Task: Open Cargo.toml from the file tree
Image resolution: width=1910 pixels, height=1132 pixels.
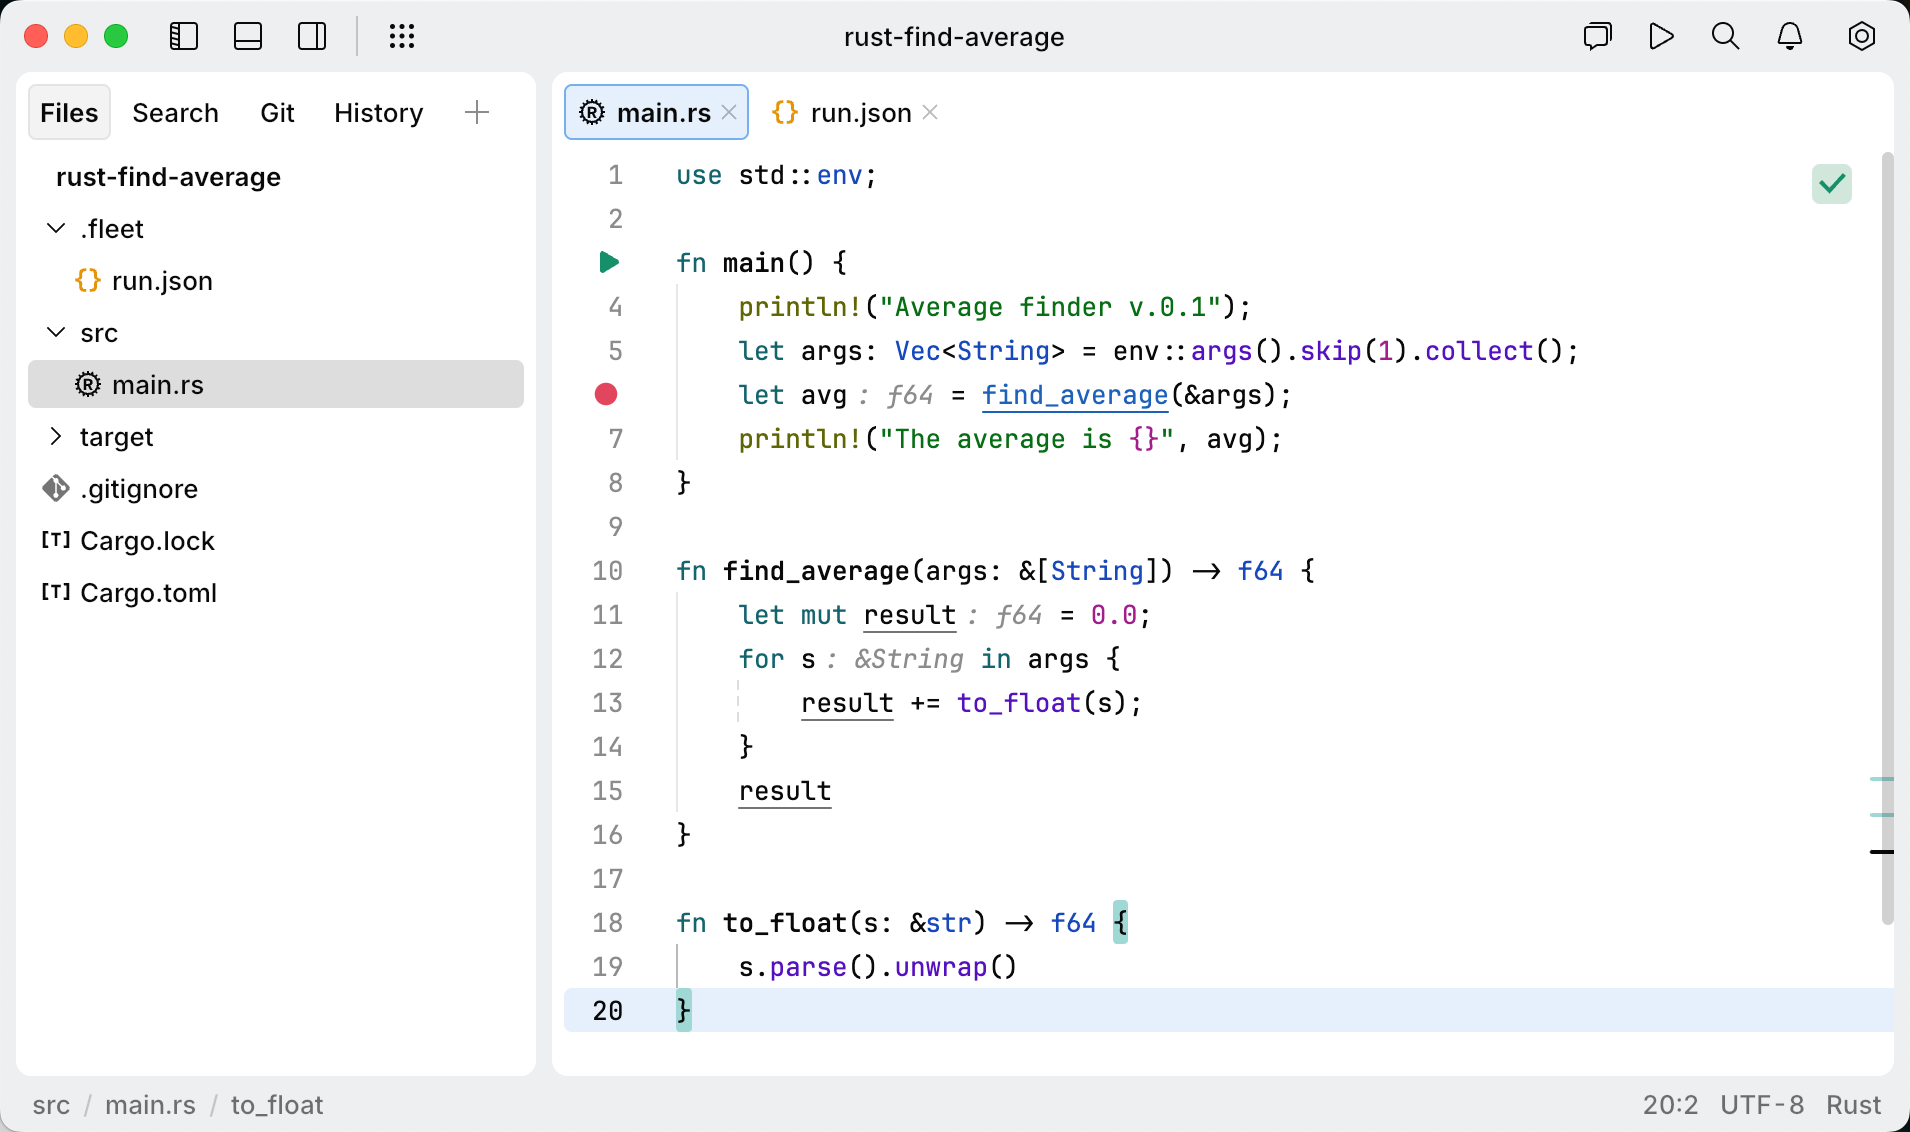Action: [148, 593]
